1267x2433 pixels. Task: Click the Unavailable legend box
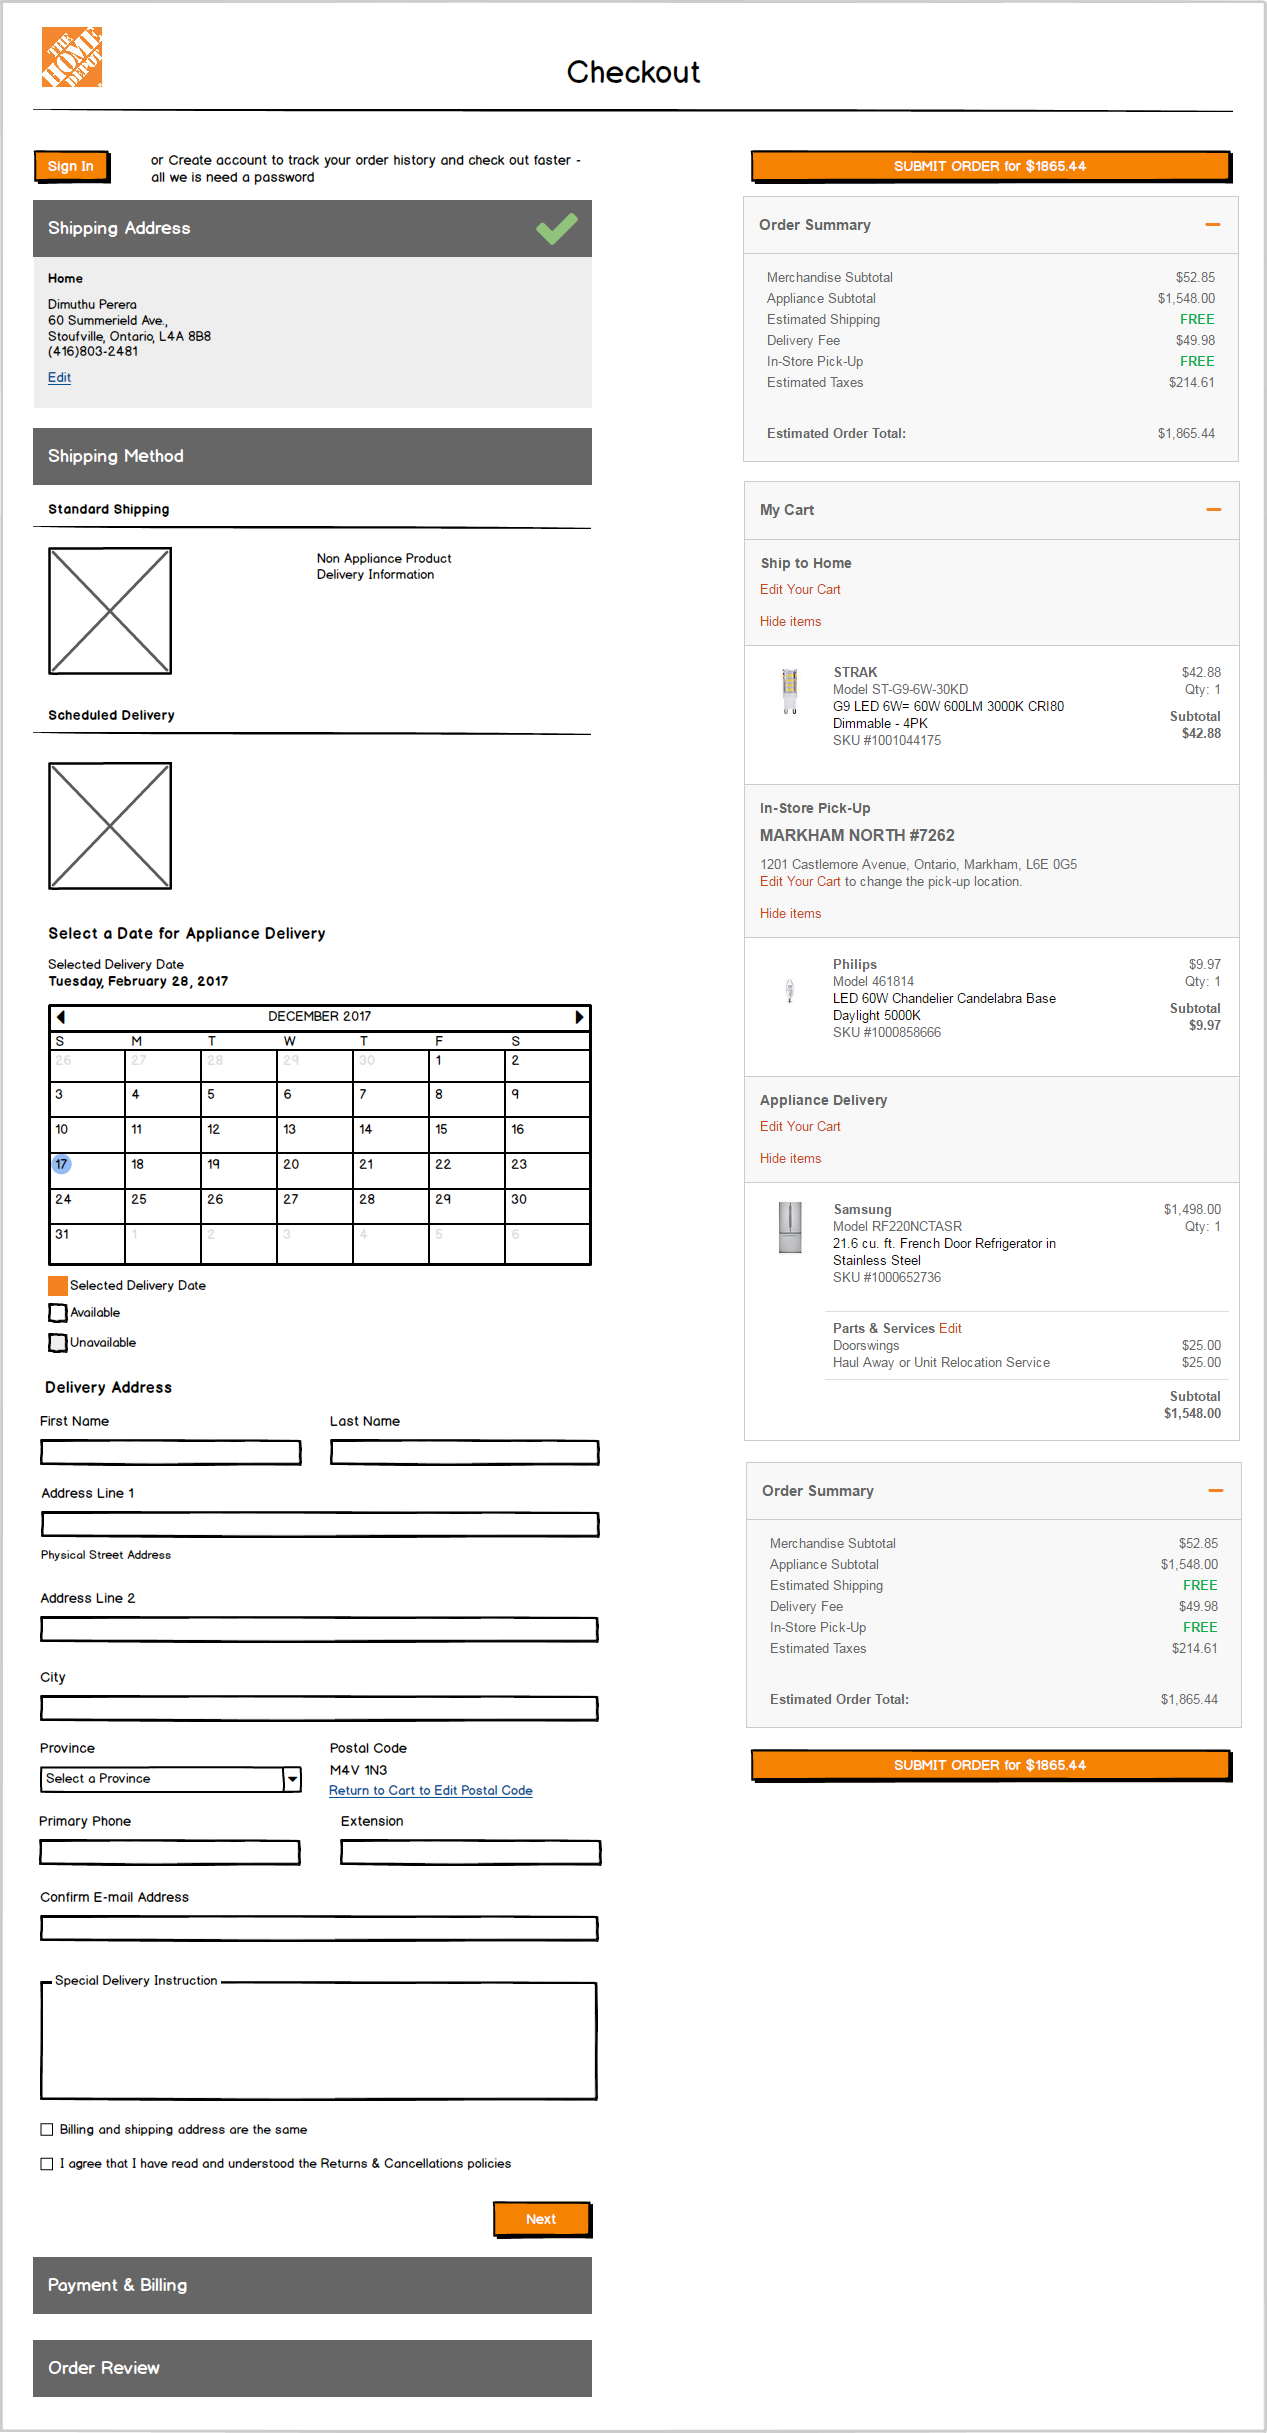(x=58, y=1343)
